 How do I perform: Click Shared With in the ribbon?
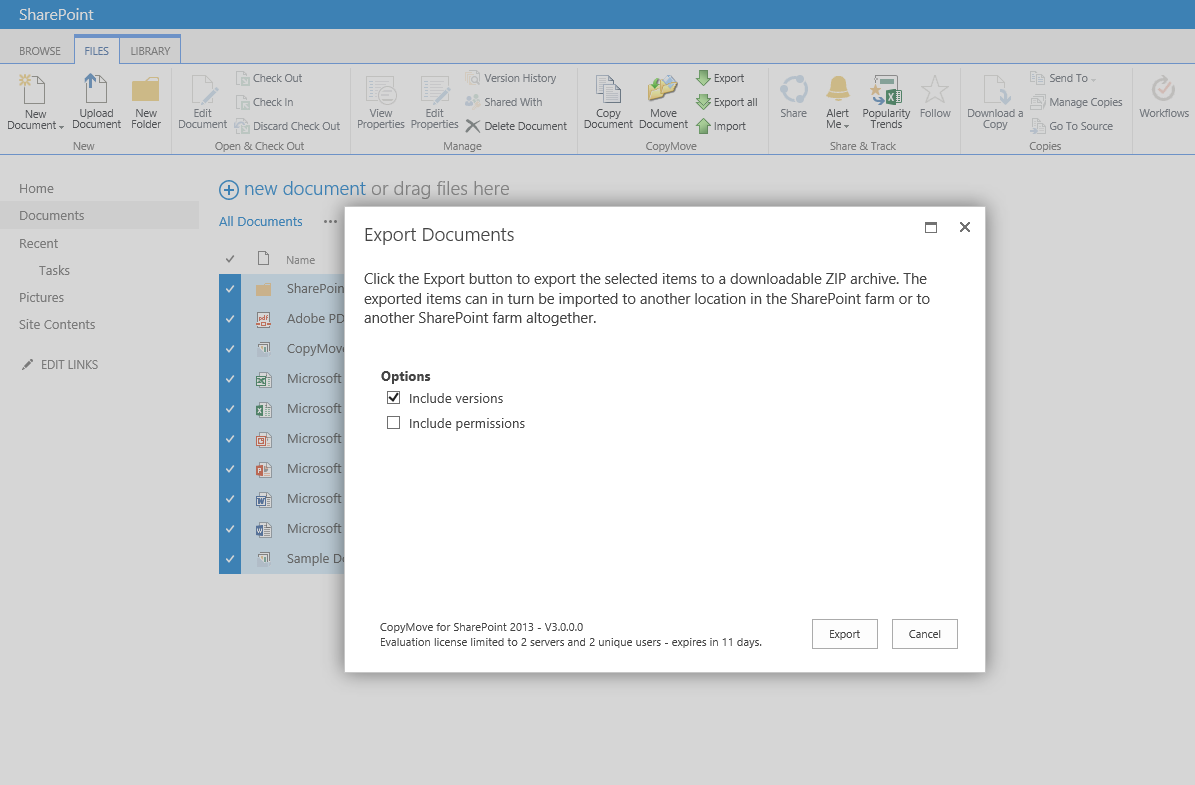tap(504, 102)
